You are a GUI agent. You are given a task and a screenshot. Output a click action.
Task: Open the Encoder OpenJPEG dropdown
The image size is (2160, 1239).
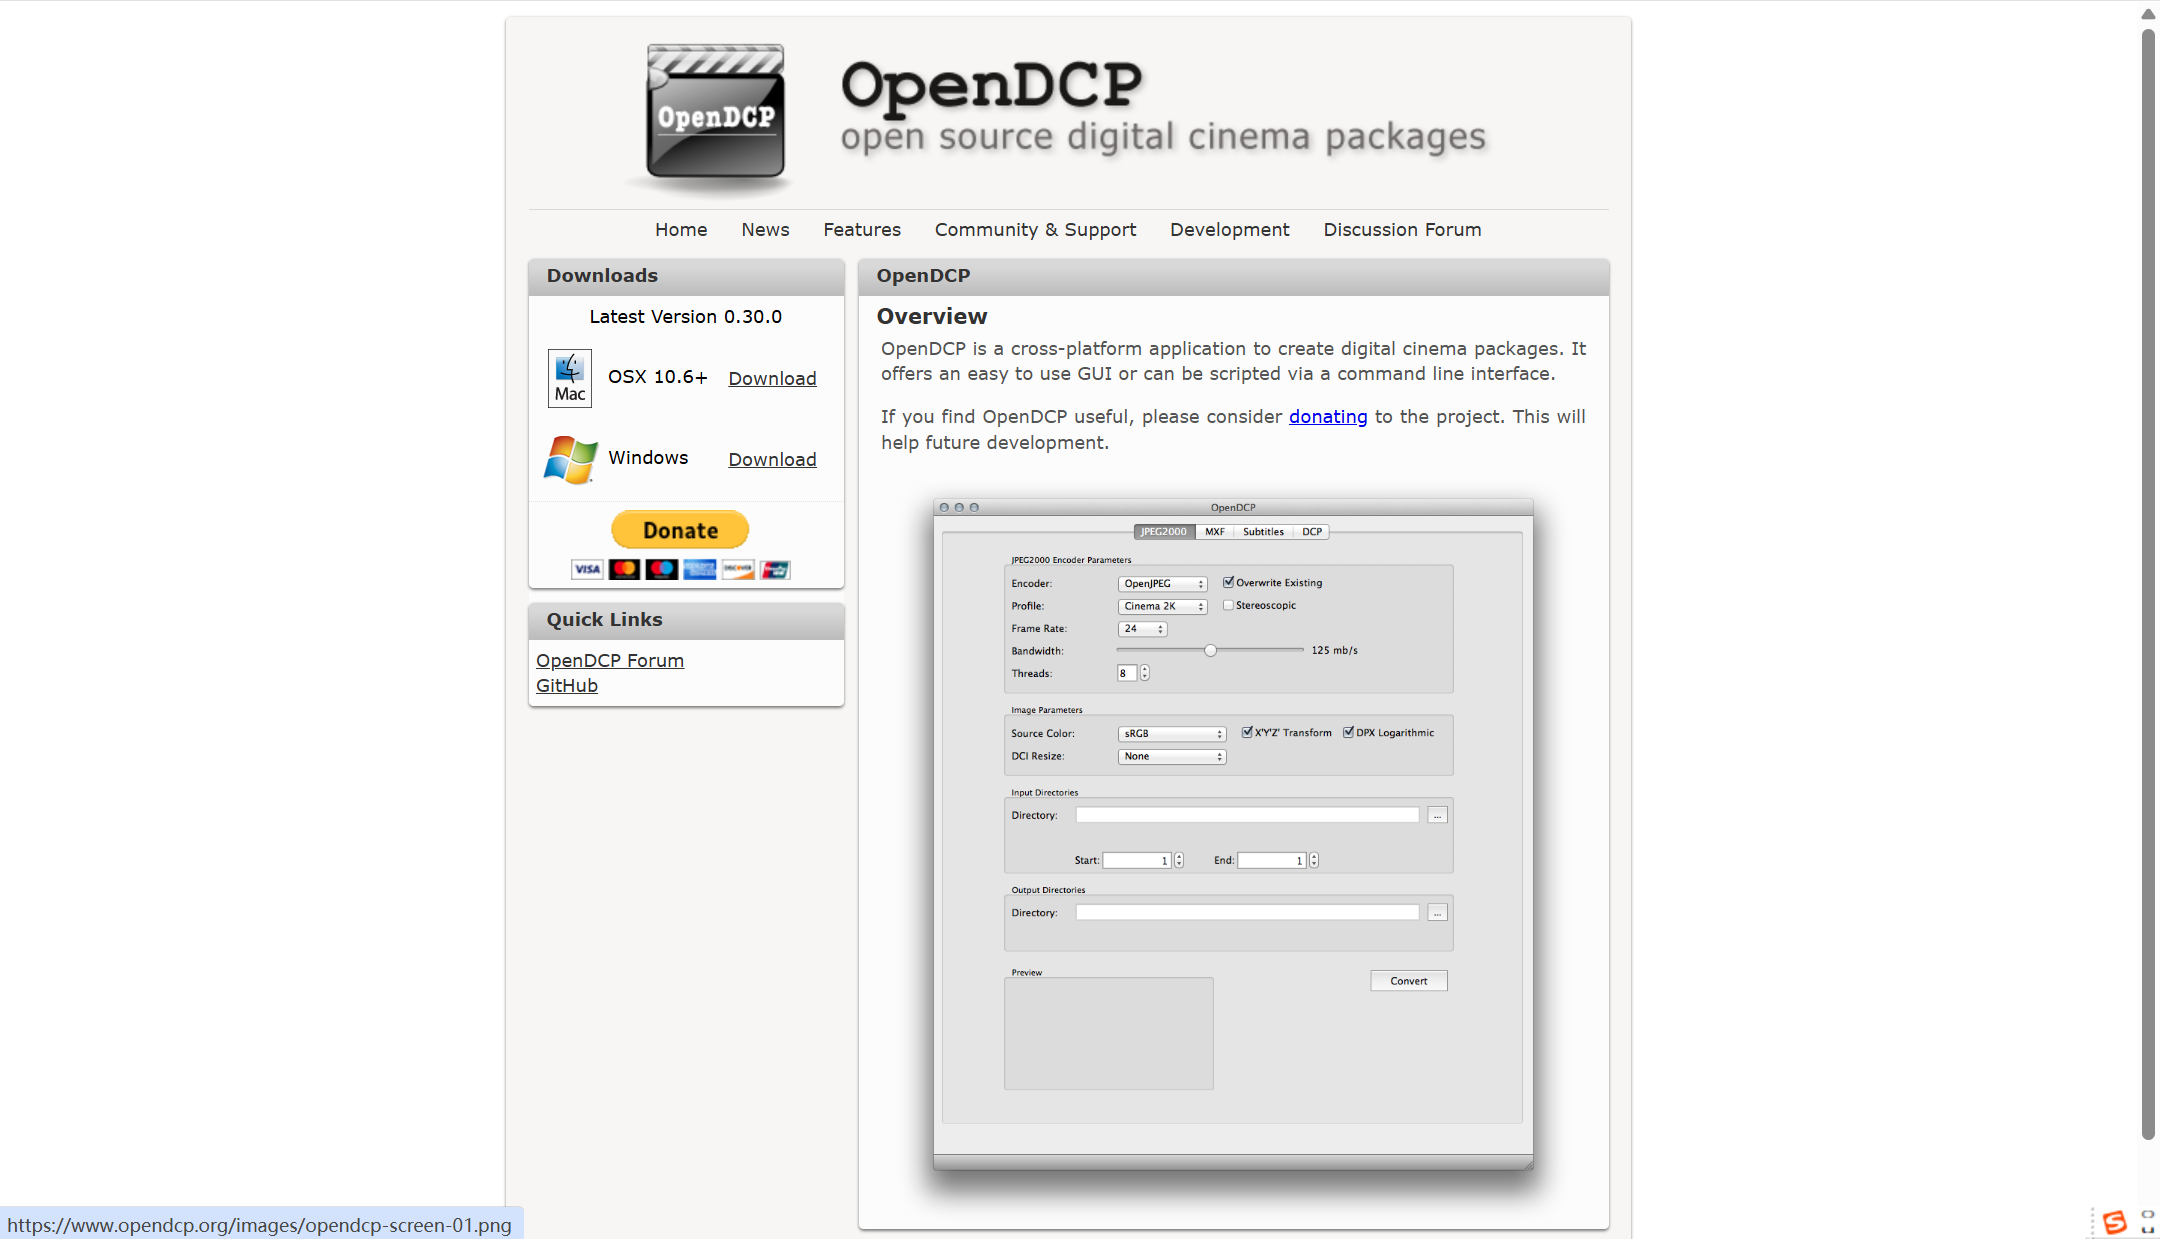point(1162,583)
